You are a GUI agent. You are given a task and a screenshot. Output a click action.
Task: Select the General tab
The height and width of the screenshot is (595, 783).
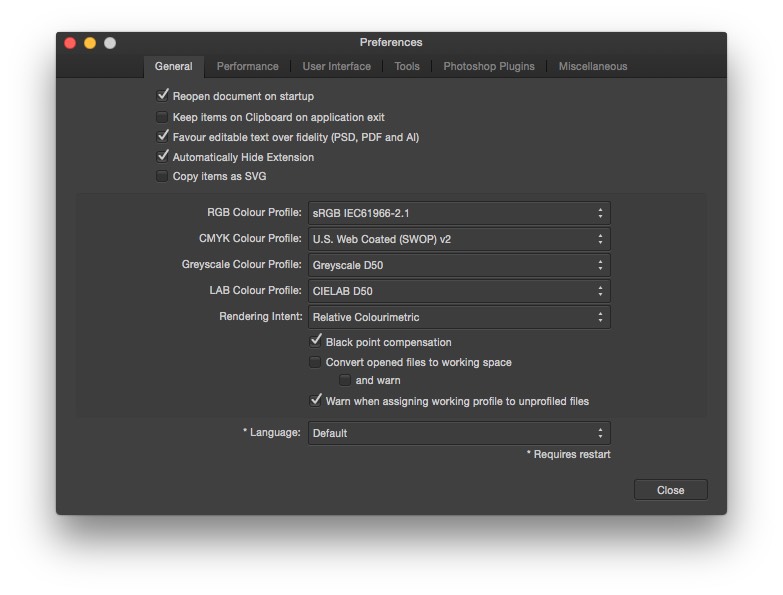pos(174,67)
